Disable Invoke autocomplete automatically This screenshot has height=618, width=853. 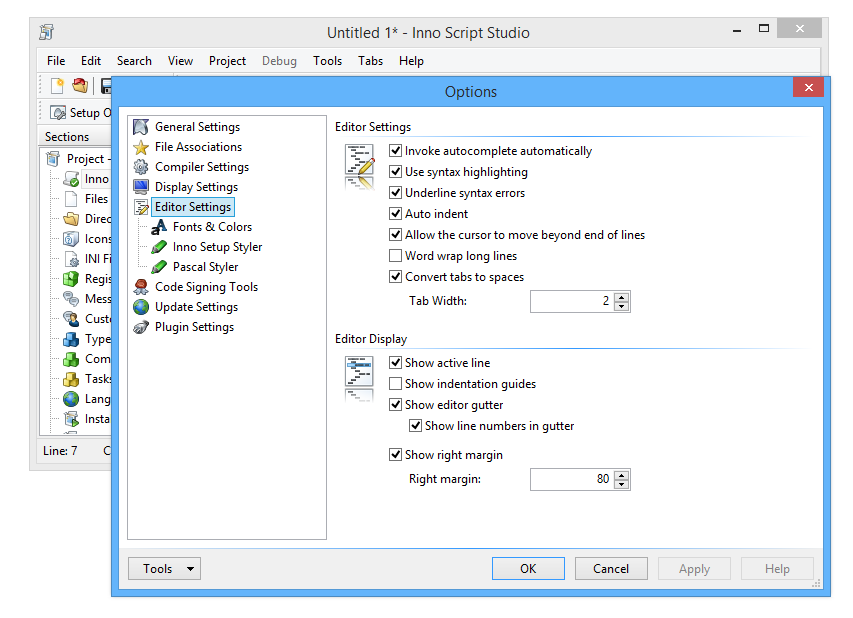point(395,151)
